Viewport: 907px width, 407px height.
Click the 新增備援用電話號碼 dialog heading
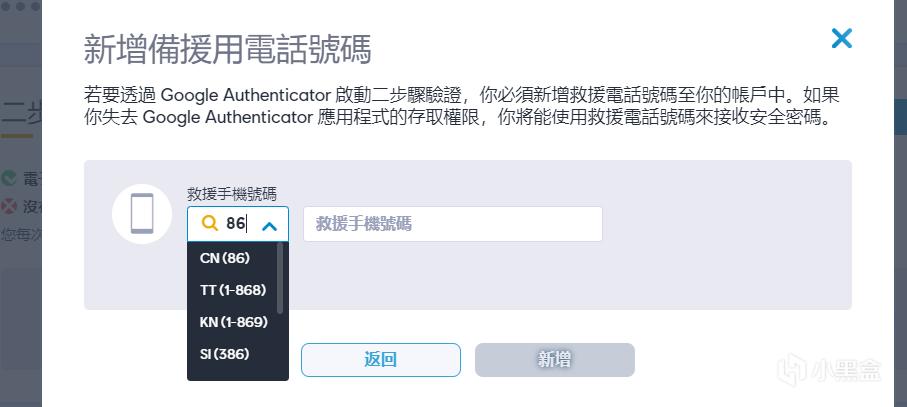[x=227, y=49]
